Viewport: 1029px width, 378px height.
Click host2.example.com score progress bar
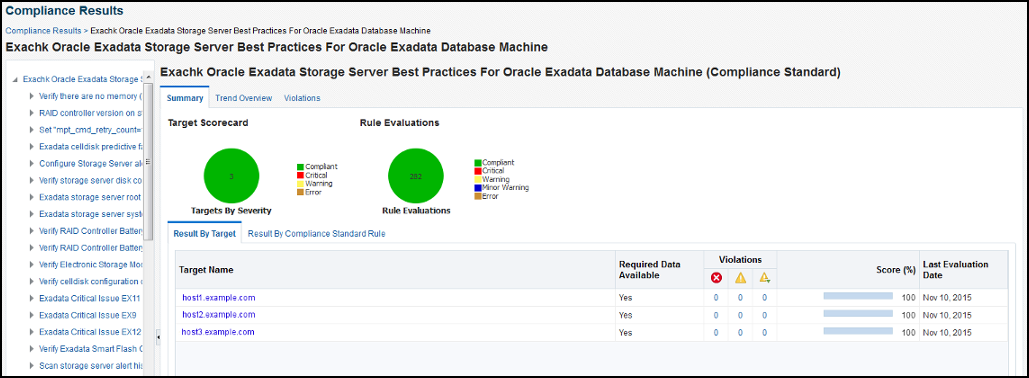pos(858,314)
